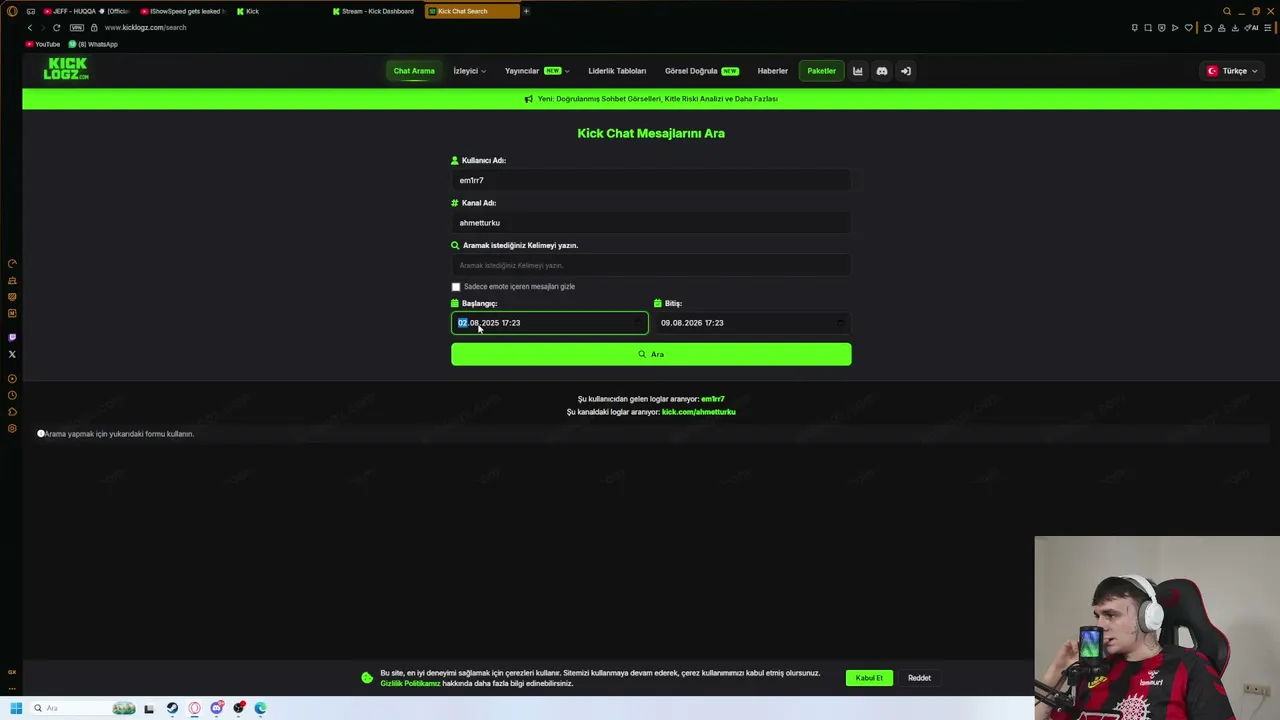Open Steam from the taskbar
Screen dimensions: 1280x720
172,708
